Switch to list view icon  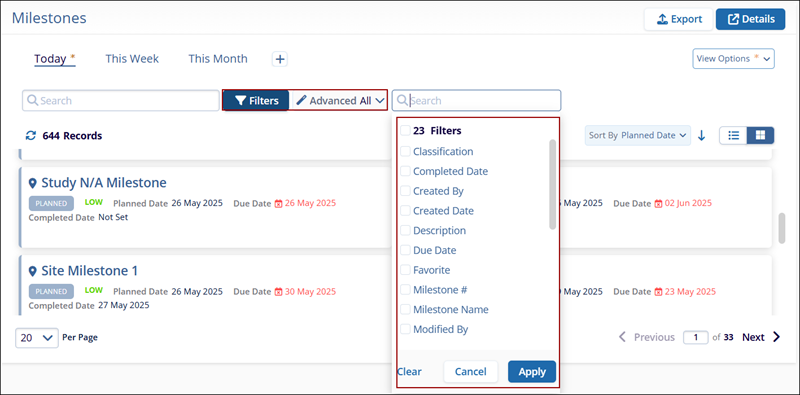[x=734, y=135]
